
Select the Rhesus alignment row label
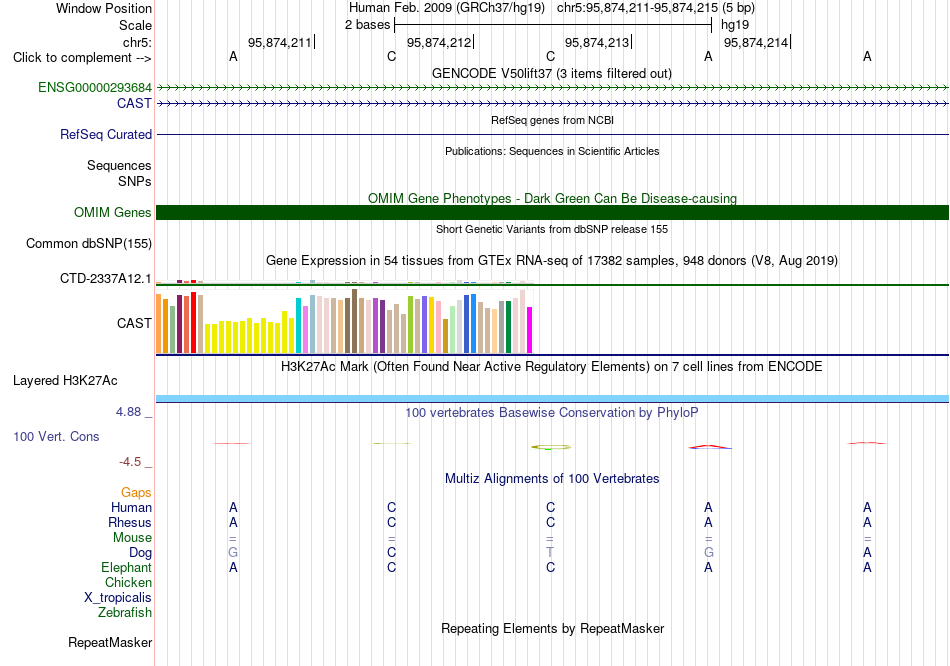(x=130, y=523)
